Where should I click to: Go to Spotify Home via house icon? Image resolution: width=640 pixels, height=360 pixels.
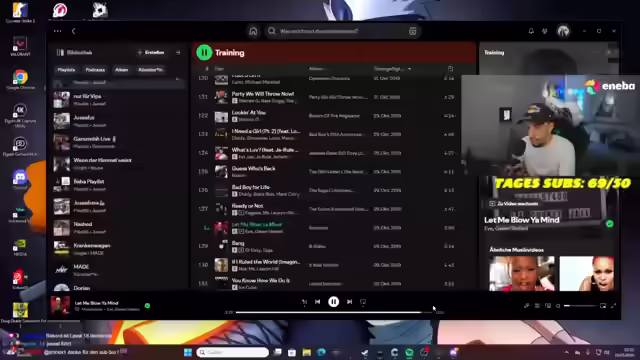[253, 31]
